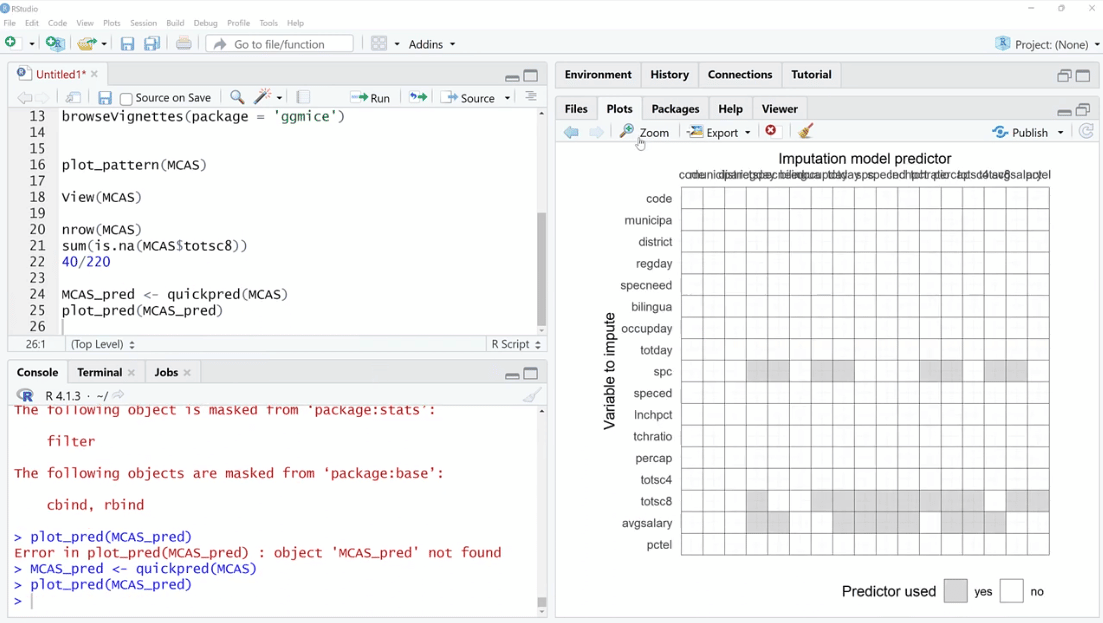Viewport: 1103px width, 623px height.
Task: Open the Addins dropdown
Action: click(x=432, y=44)
